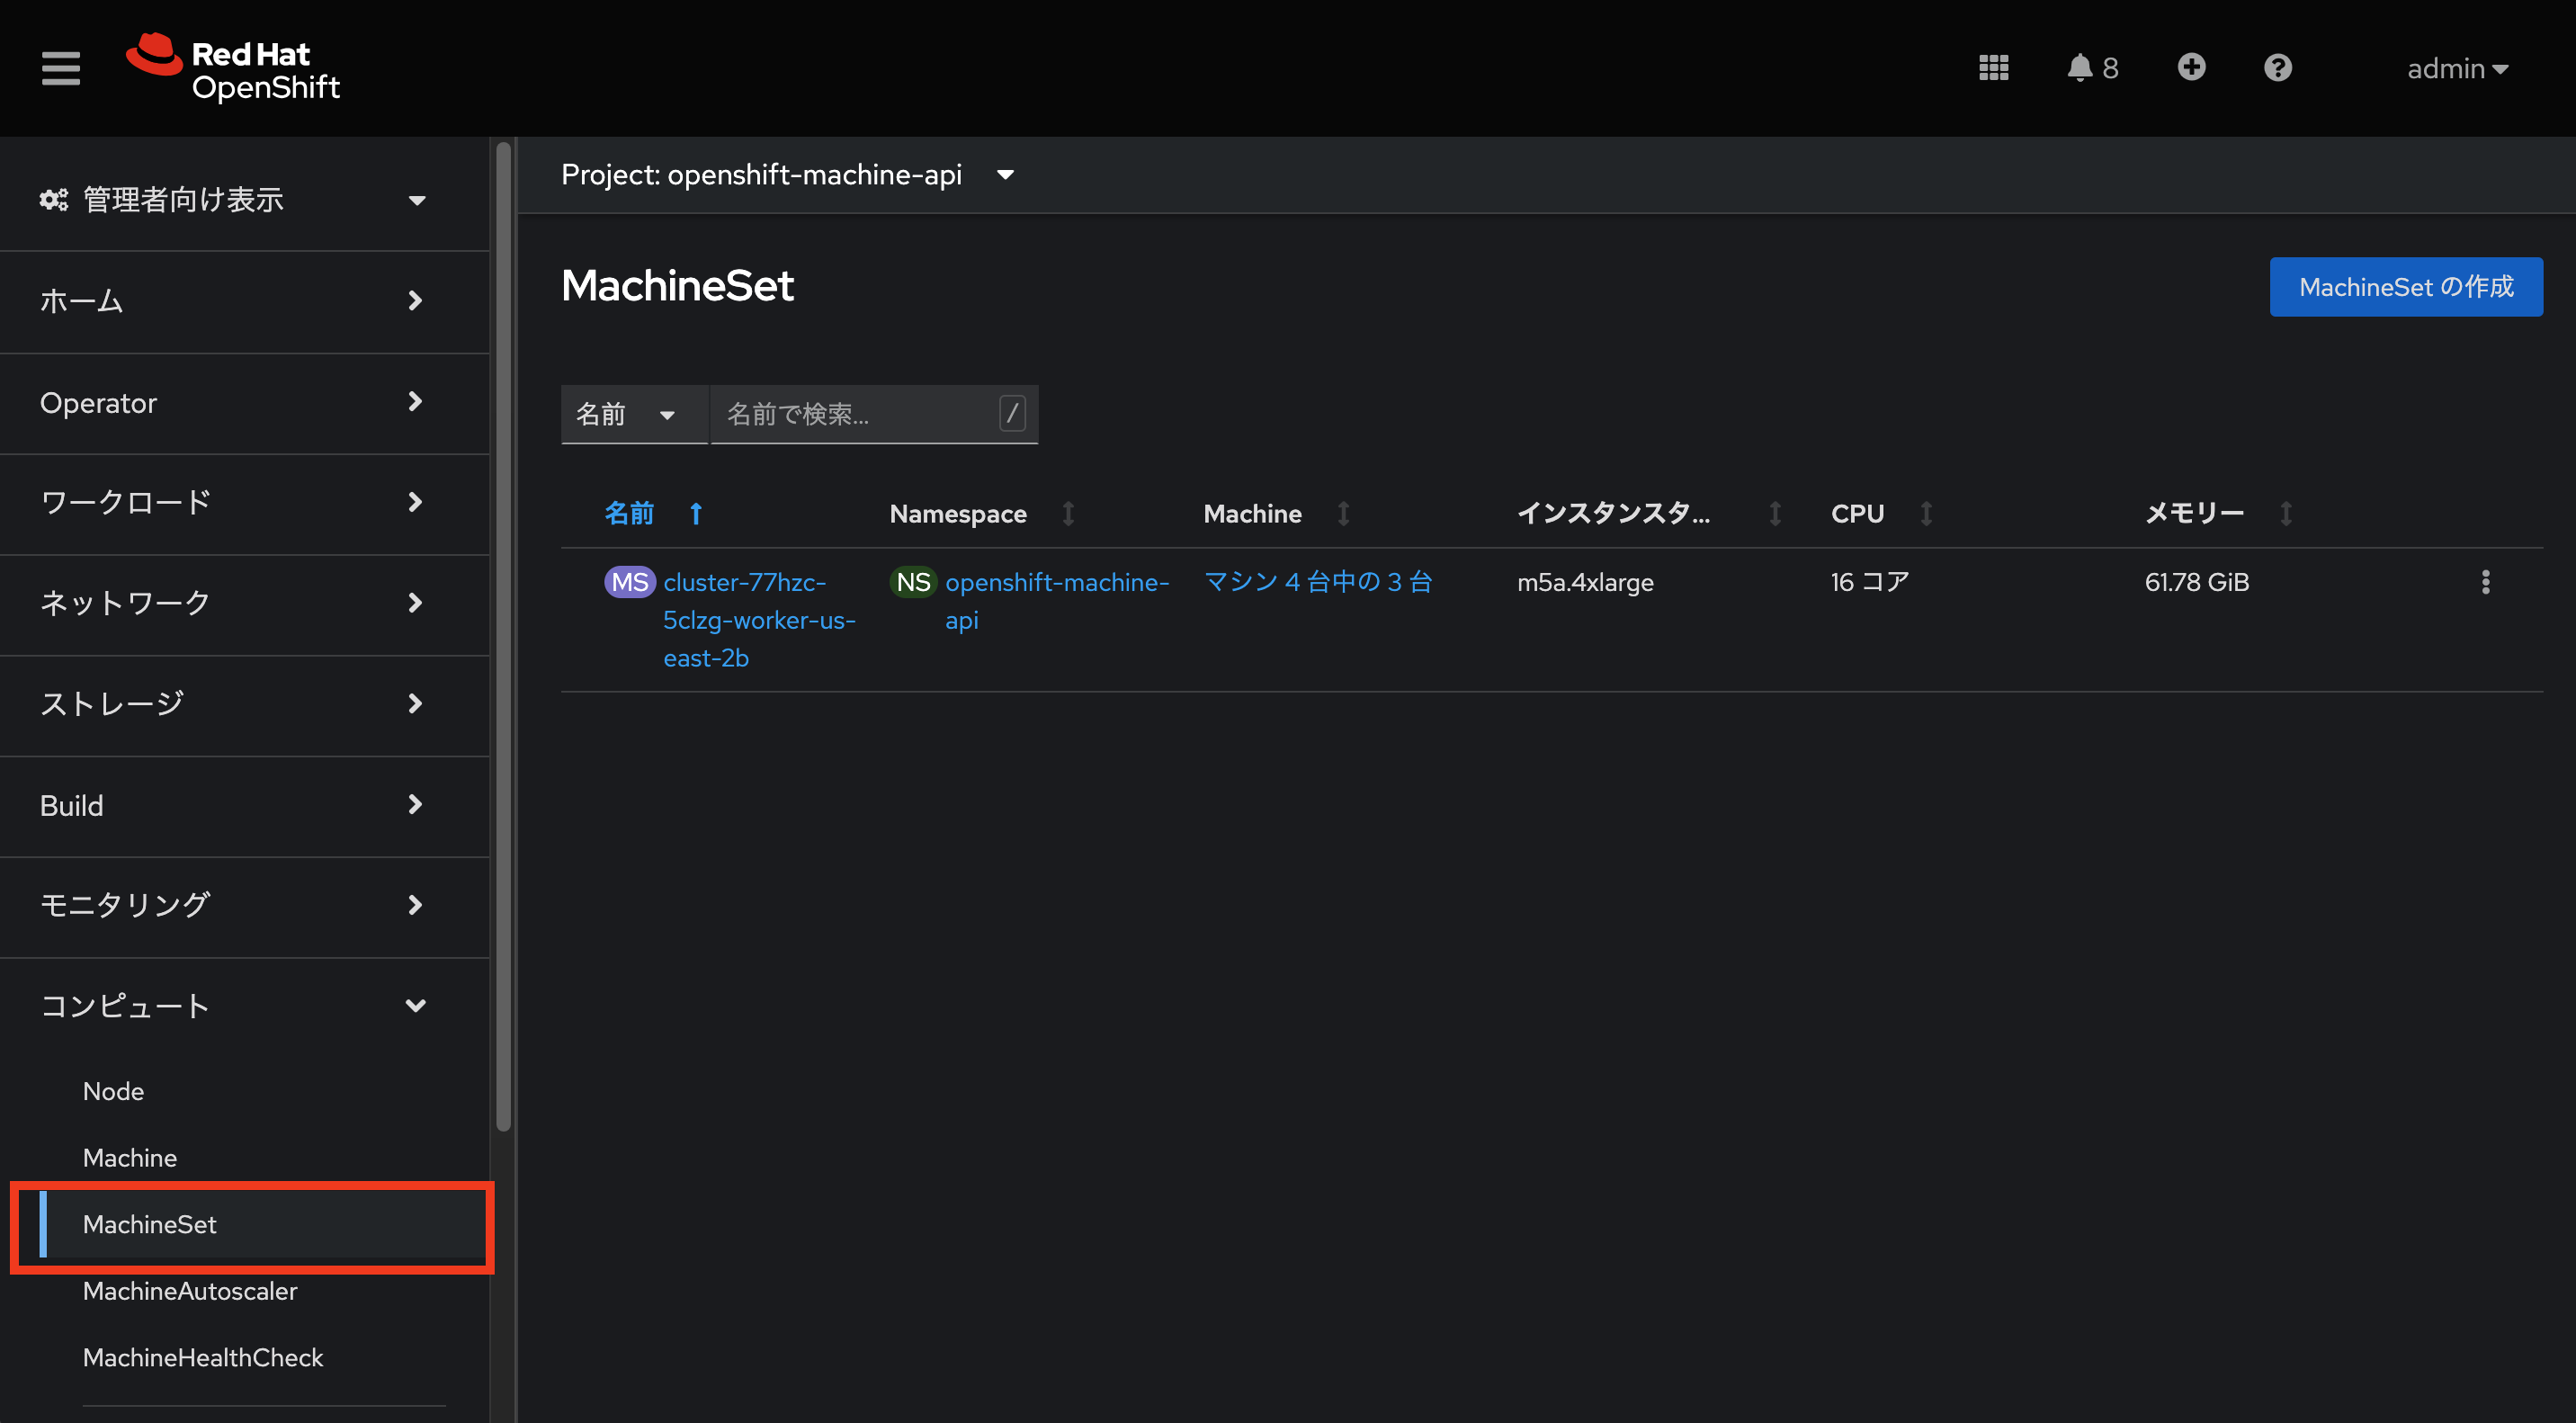
Task: Click the Red Hat OpenShift logo
Action: coord(233,68)
